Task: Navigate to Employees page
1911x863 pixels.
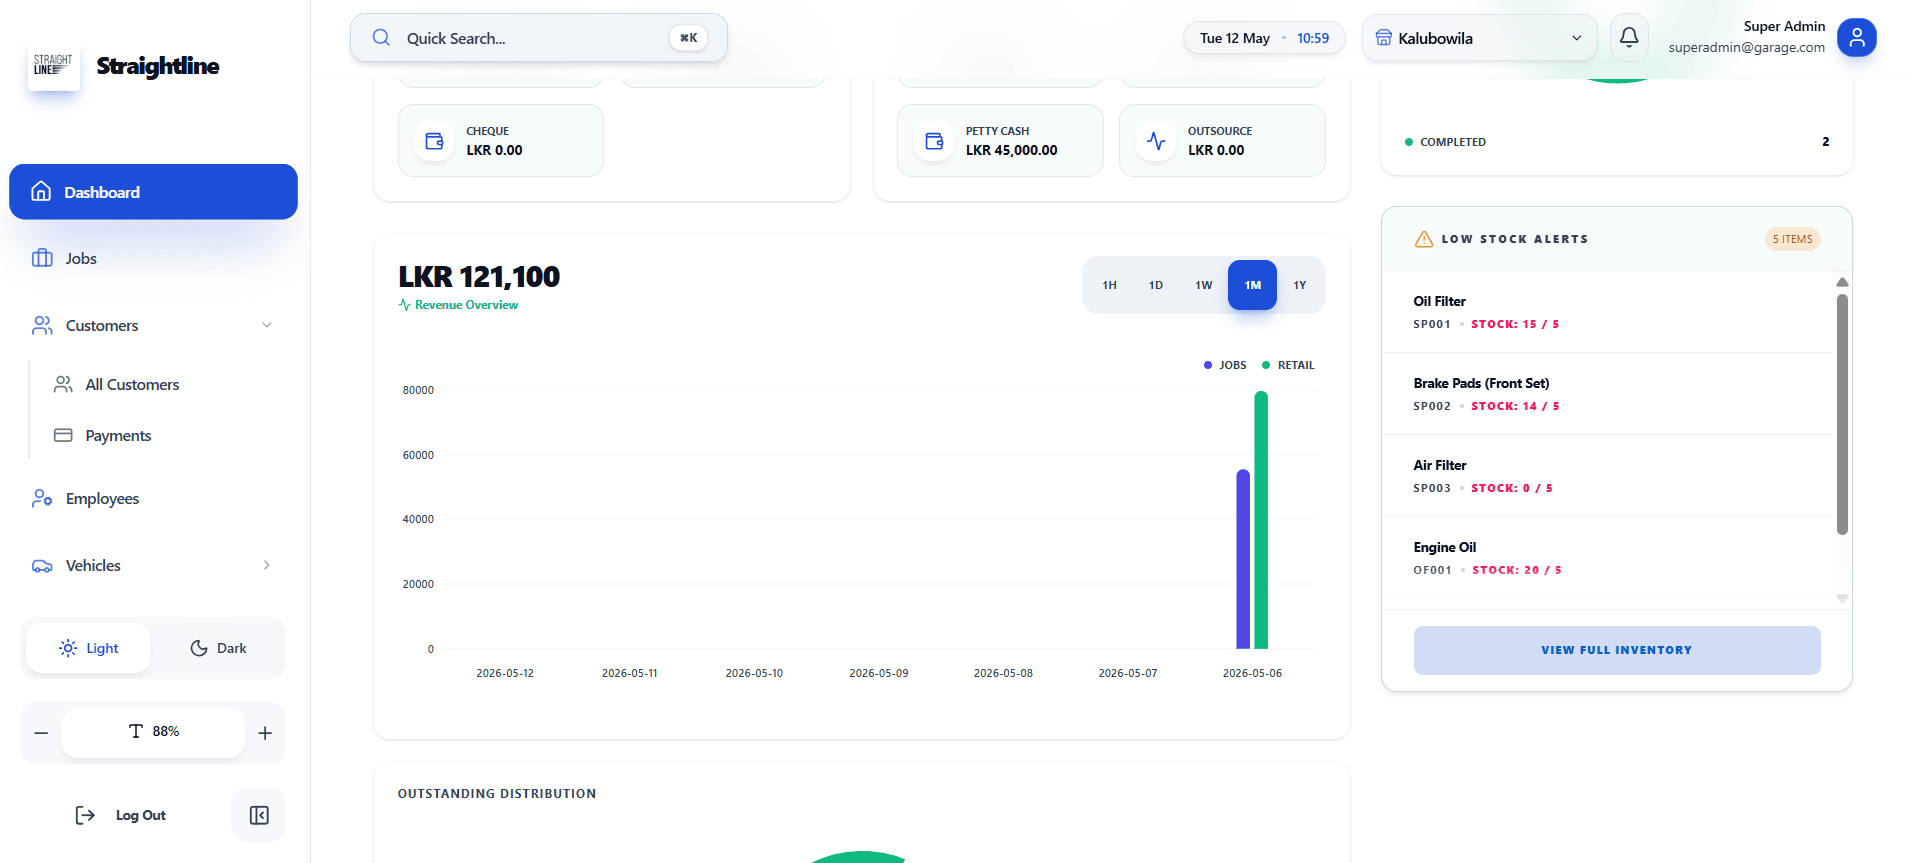Action: tap(153, 498)
